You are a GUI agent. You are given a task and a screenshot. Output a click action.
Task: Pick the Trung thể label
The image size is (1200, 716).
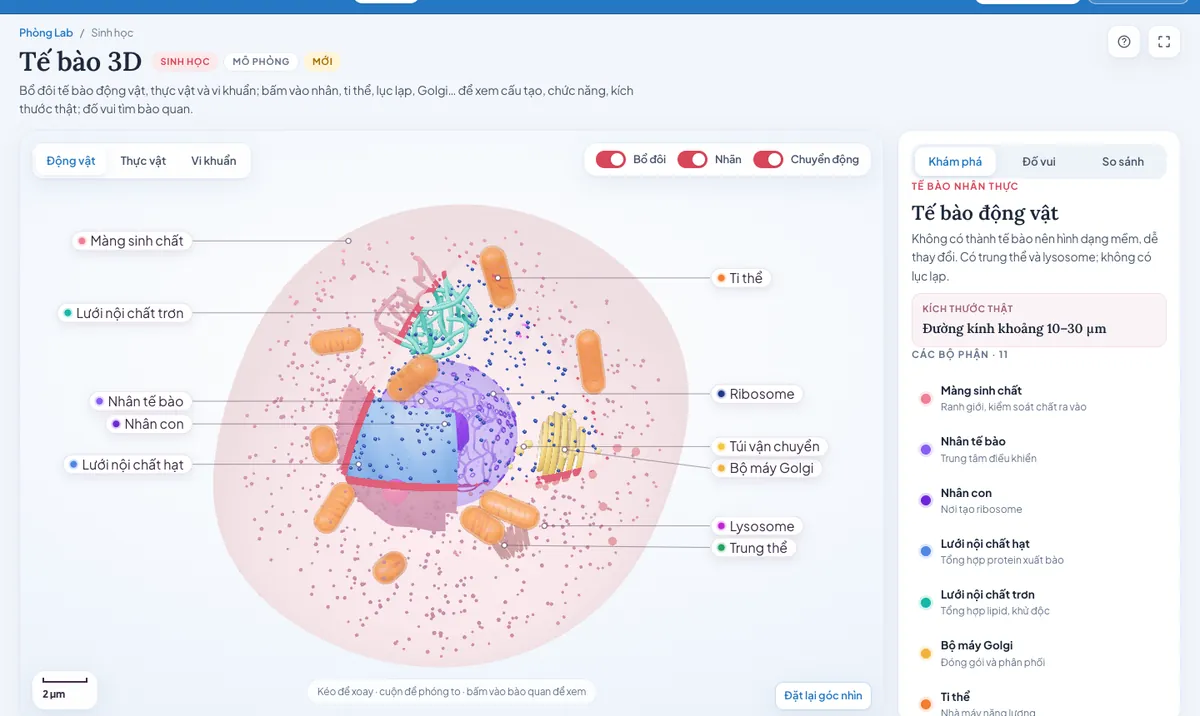point(753,548)
